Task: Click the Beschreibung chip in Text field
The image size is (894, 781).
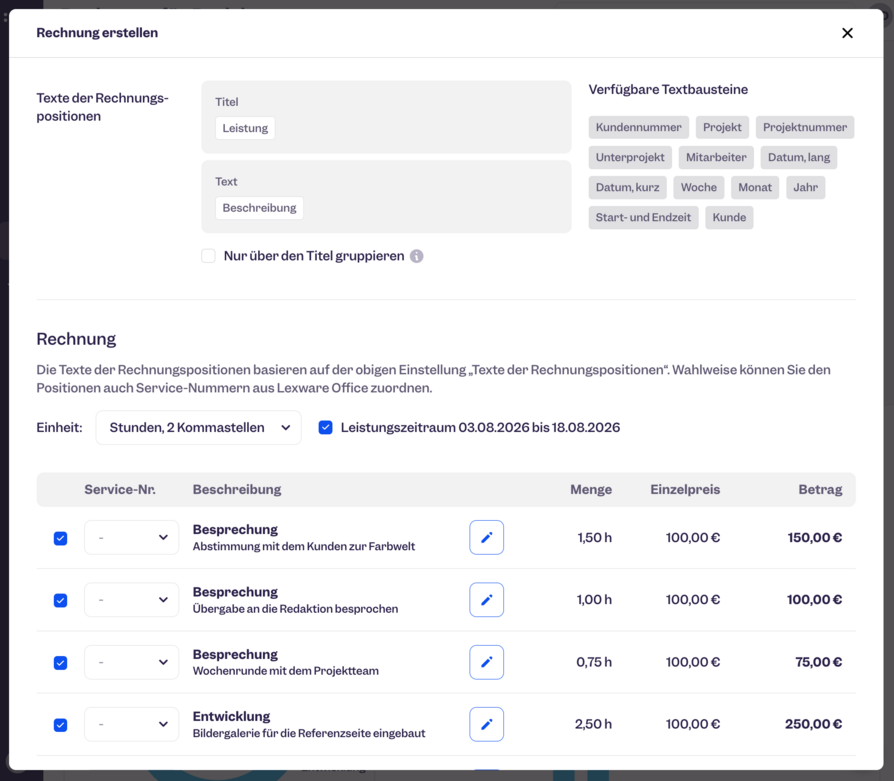Action: (x=259, y=208)
